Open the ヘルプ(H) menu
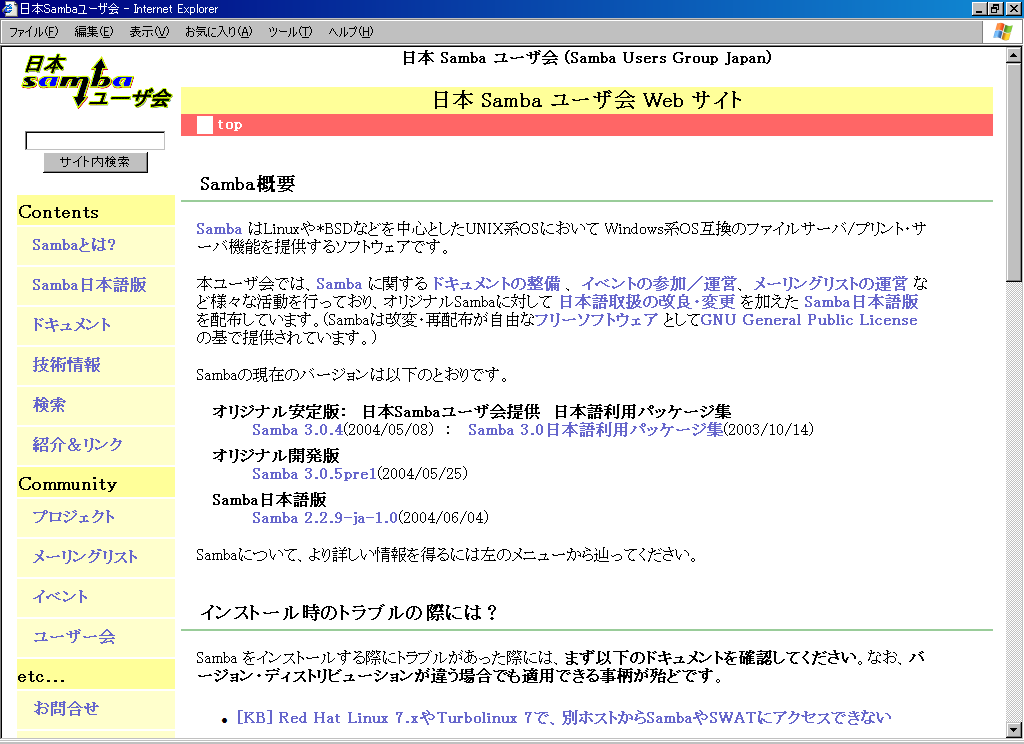Viewport: 1024px width, 744px height. click(x=351, y=31)
